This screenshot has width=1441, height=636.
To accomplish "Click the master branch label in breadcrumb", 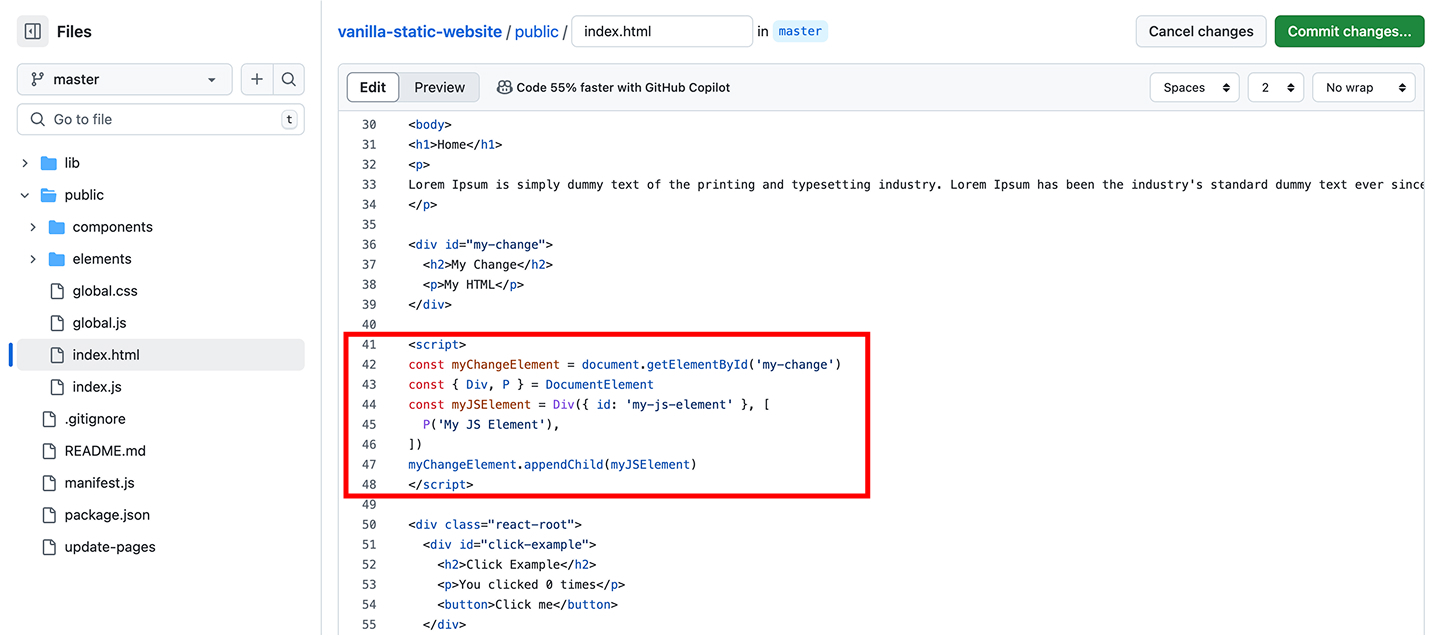I will coord(800,31).
